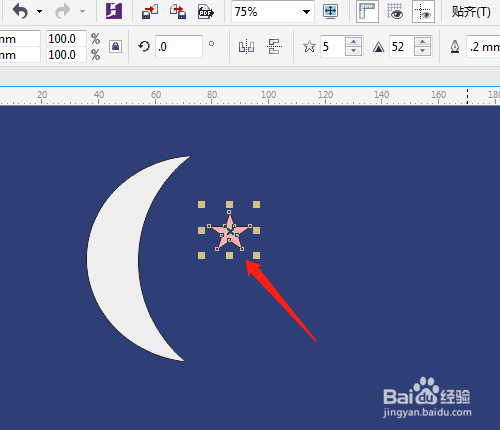Toggle the show grid eye icon

click(395, 12)
